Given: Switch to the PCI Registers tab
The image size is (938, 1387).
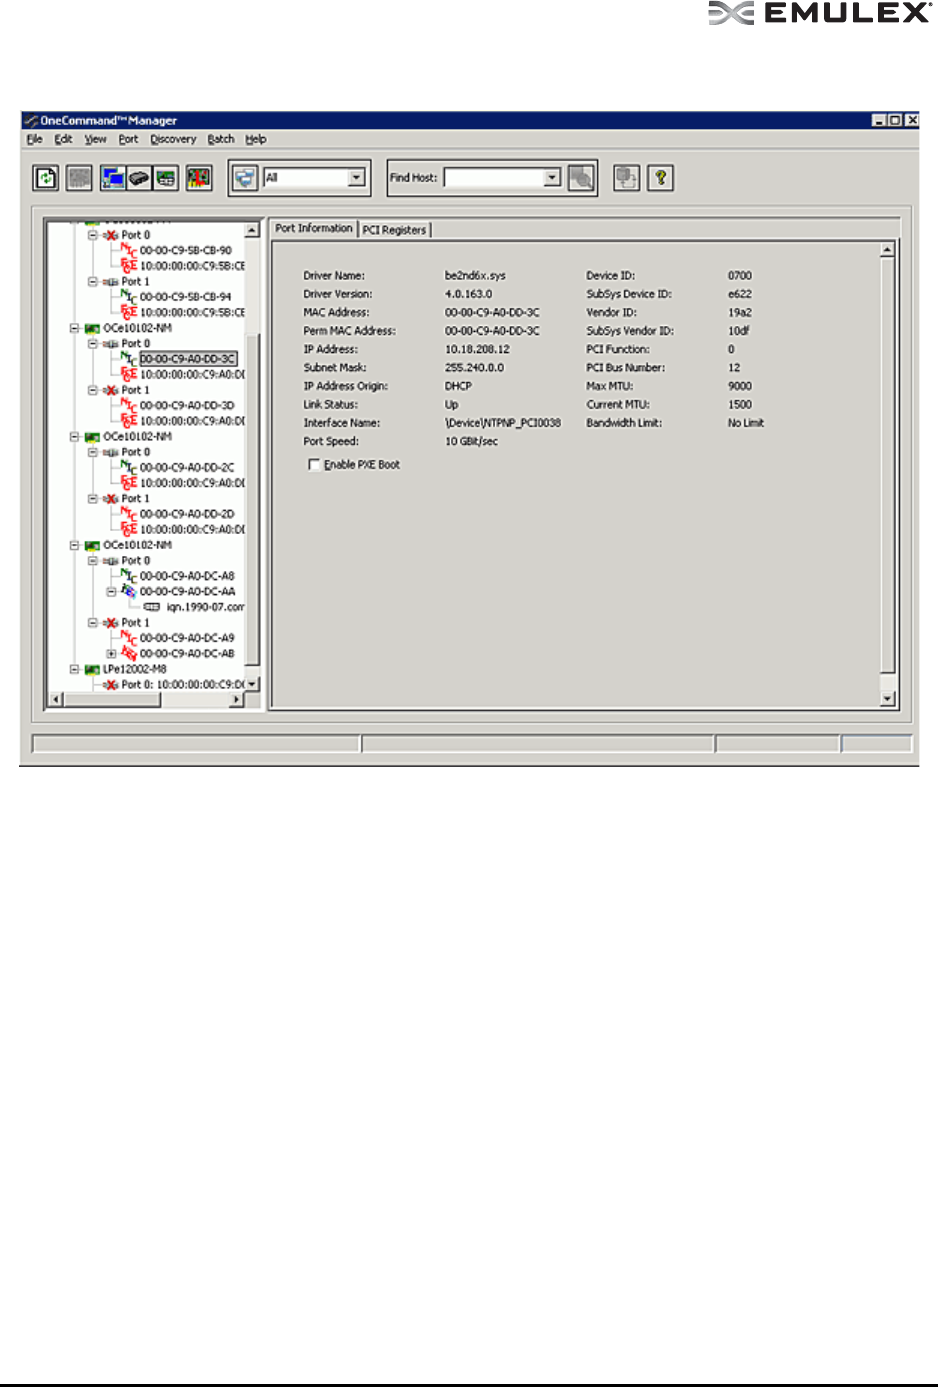Looking at the screenshot, I should (394, 229).
